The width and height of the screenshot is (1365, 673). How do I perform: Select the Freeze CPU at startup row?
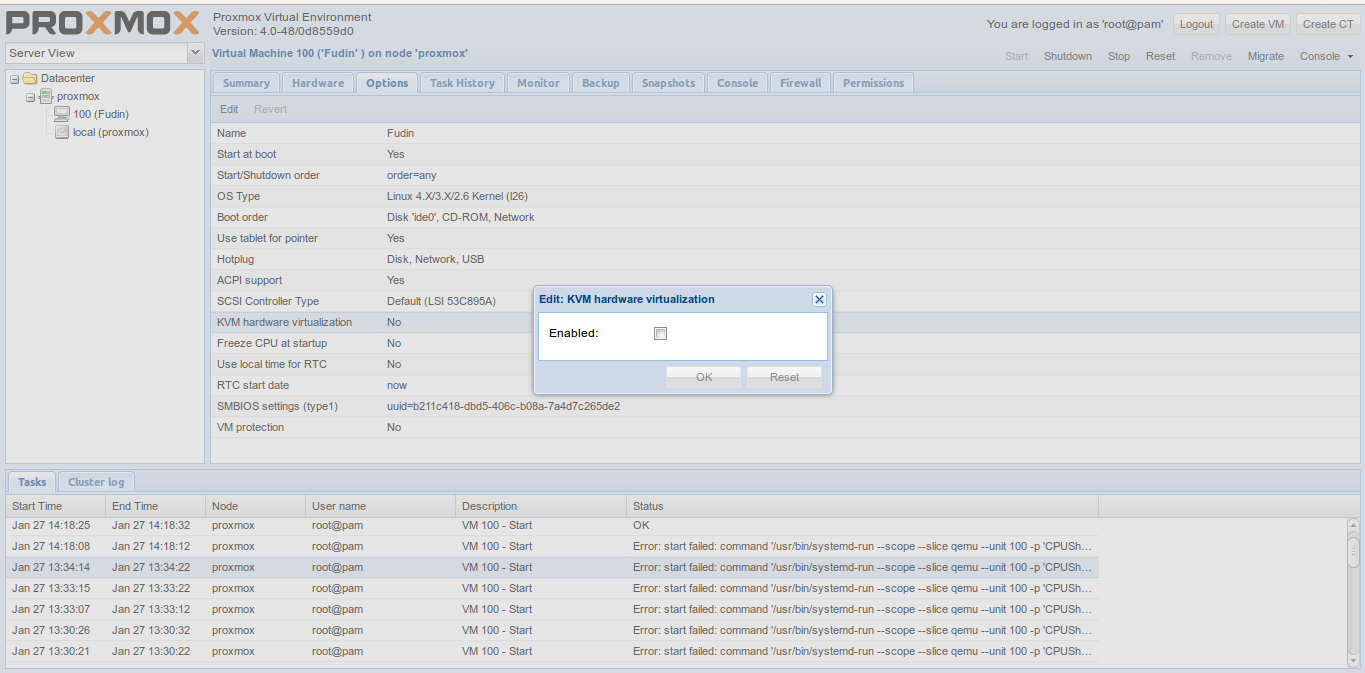(x=786, y=343)
